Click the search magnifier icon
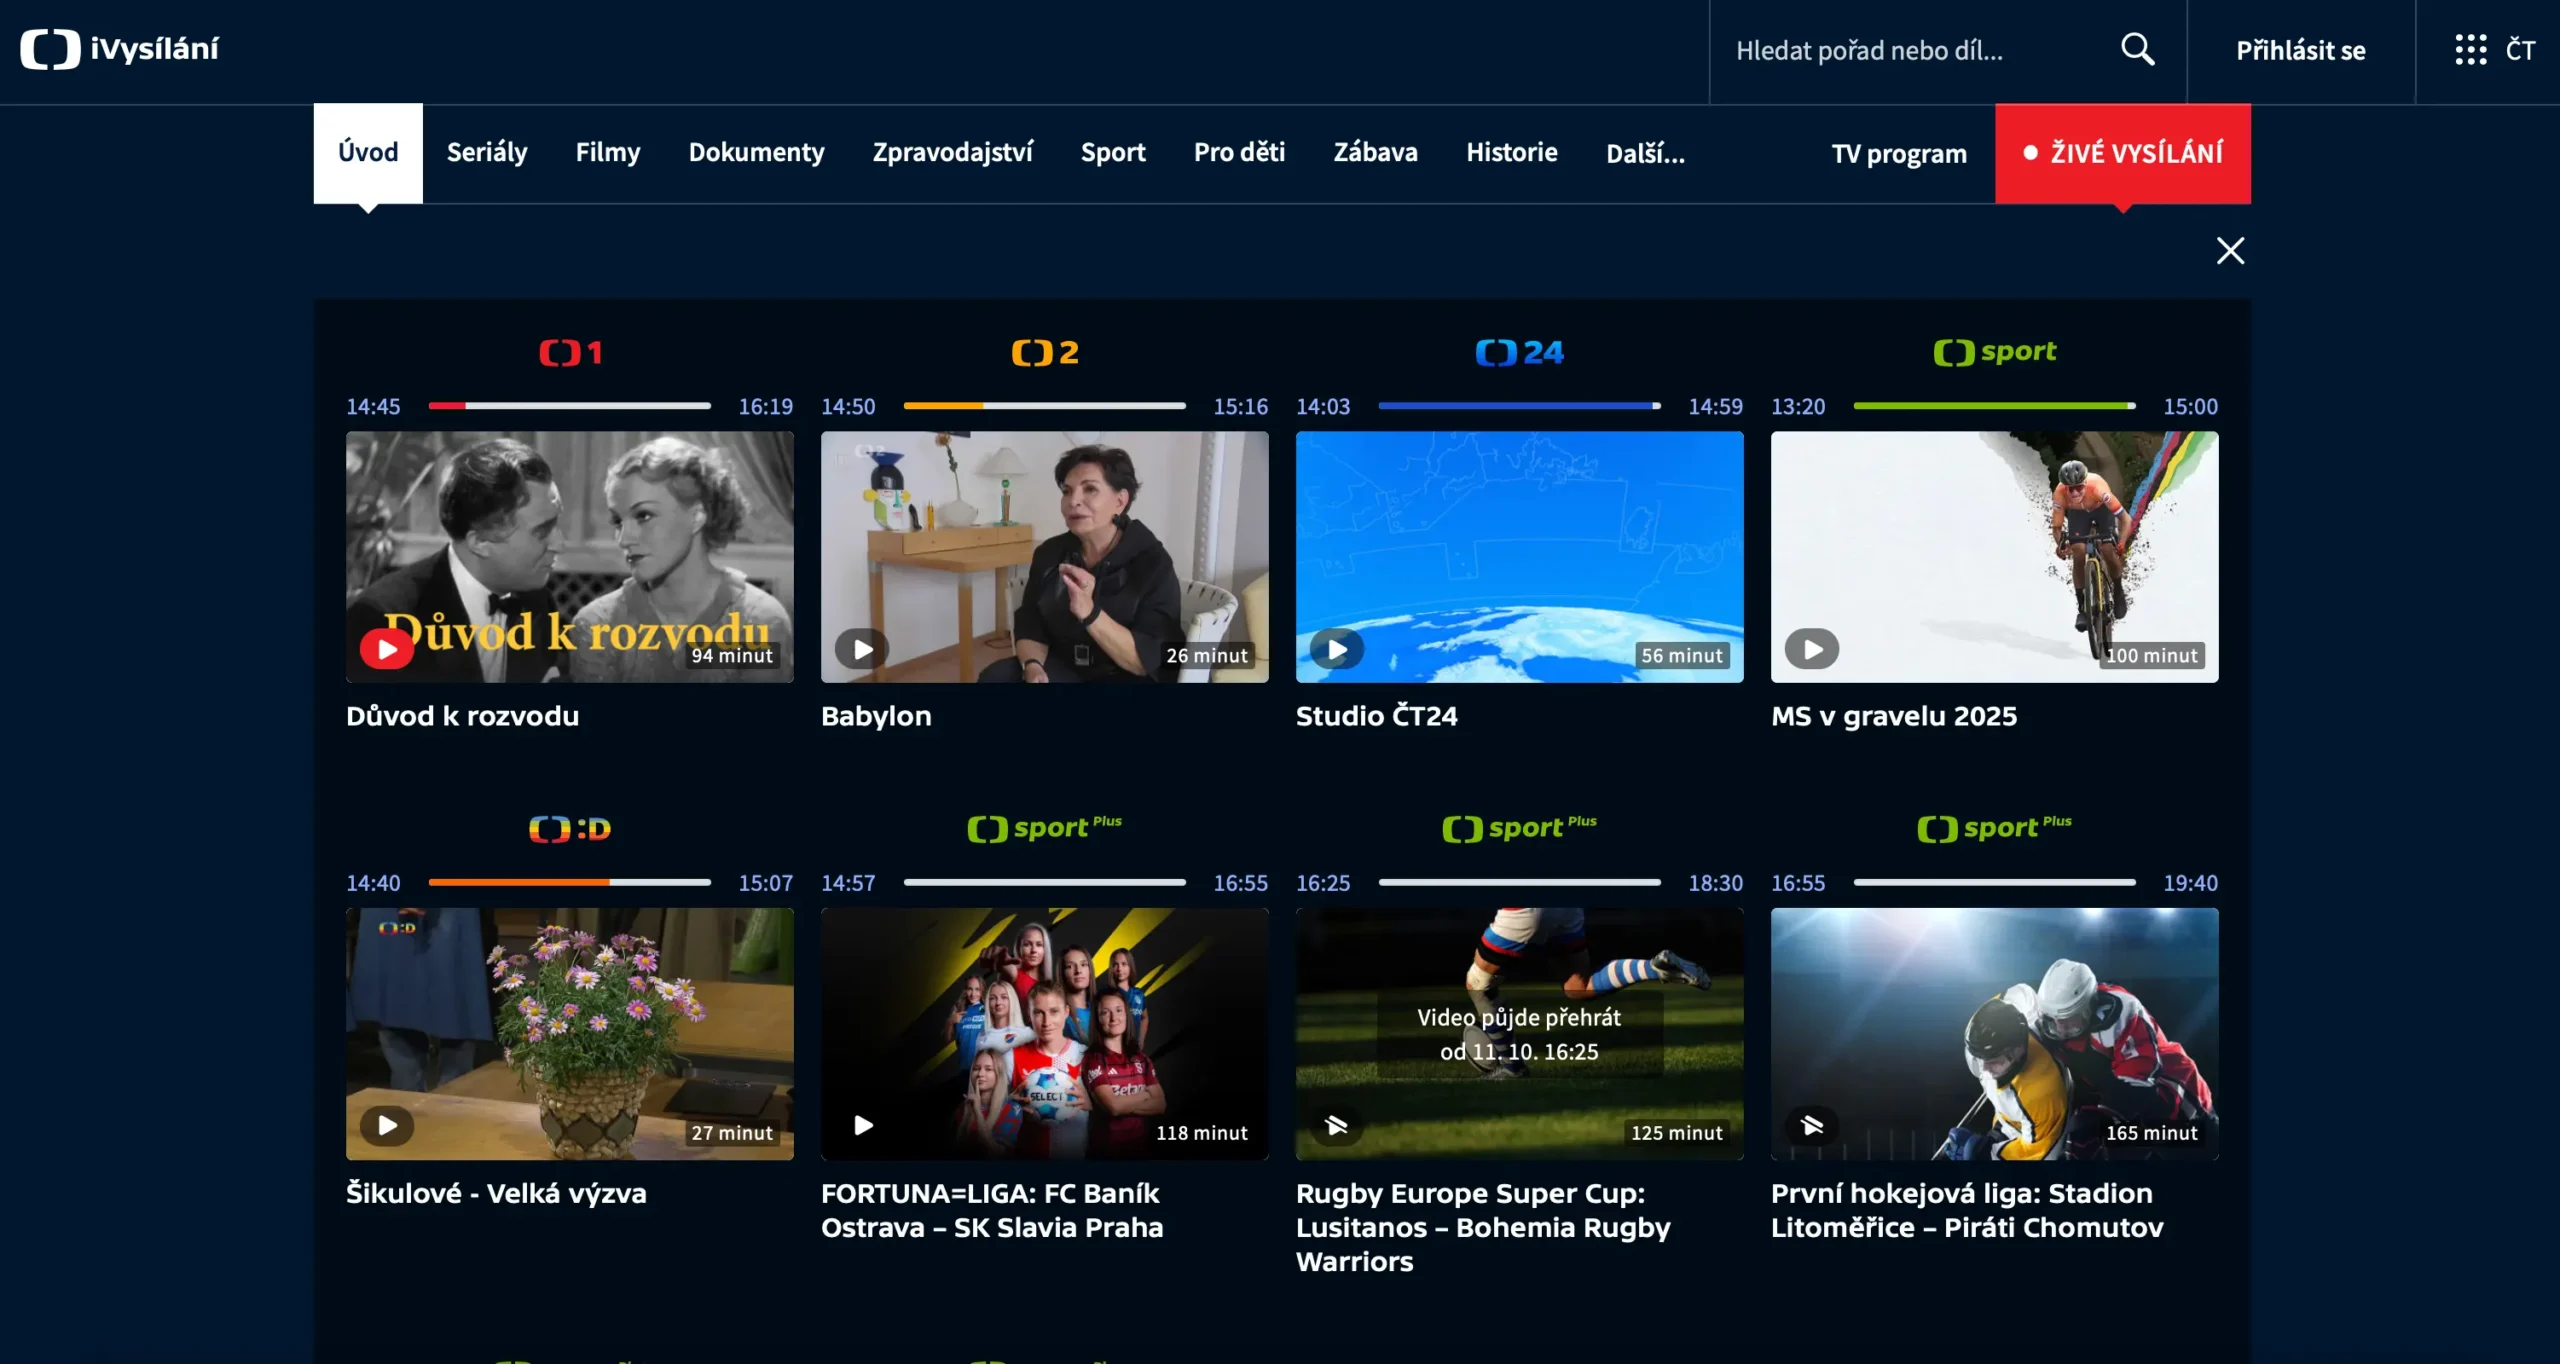This screenshot has height=1364, width=2560. tap(2137, 50)
